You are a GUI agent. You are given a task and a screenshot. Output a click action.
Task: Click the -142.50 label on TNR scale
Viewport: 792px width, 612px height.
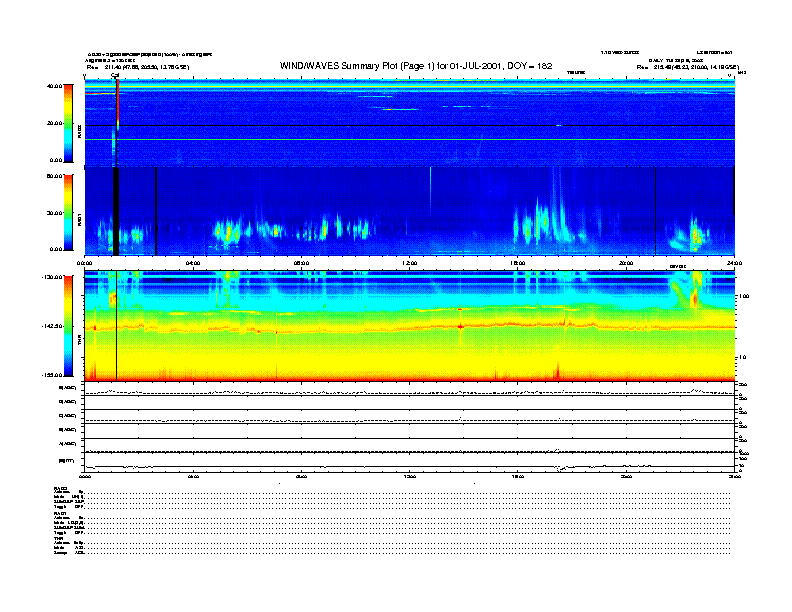coord(52,326)
